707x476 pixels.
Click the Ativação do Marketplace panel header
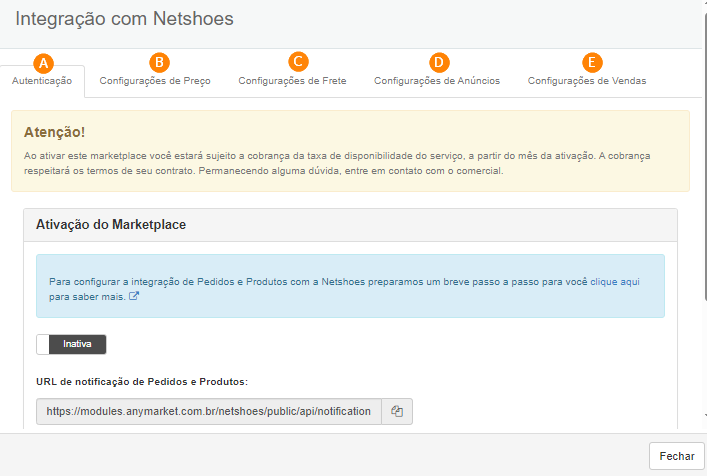tap(350, 224)
